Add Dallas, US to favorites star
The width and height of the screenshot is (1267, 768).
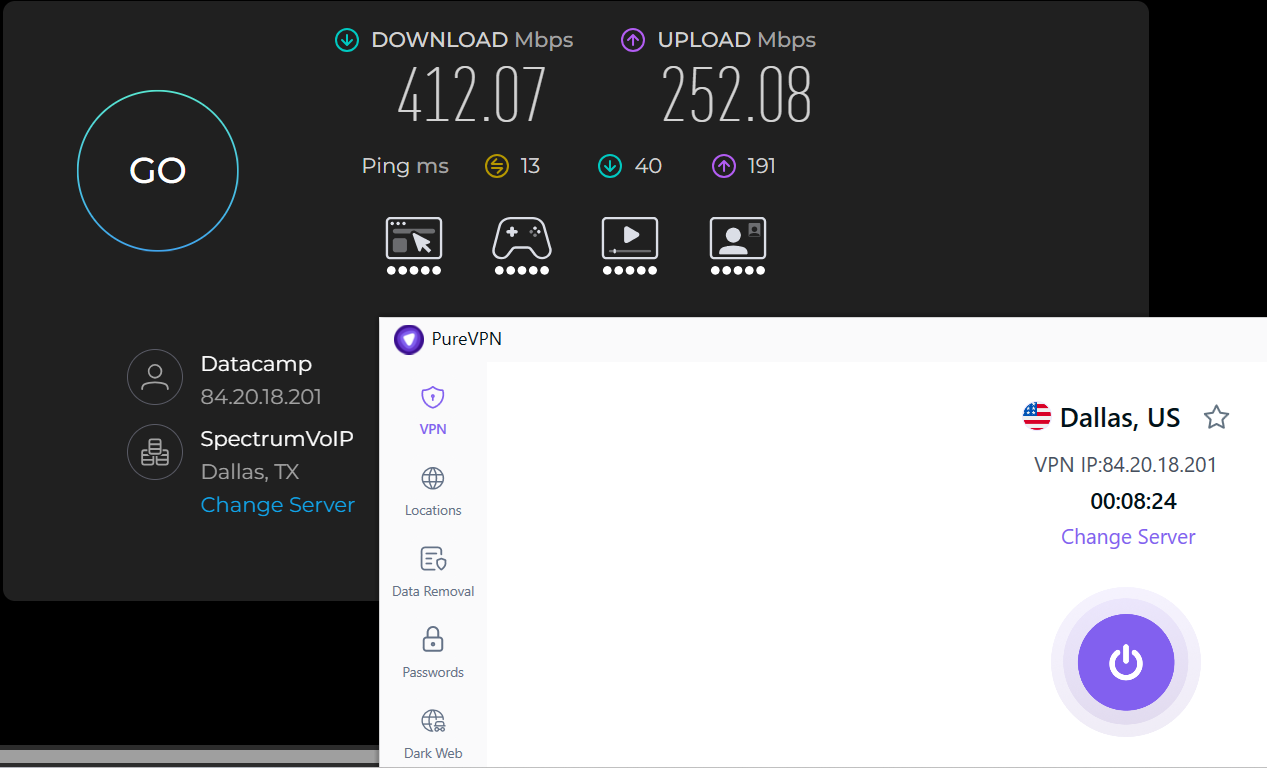pyautogui.click(x=1216, y=417)
